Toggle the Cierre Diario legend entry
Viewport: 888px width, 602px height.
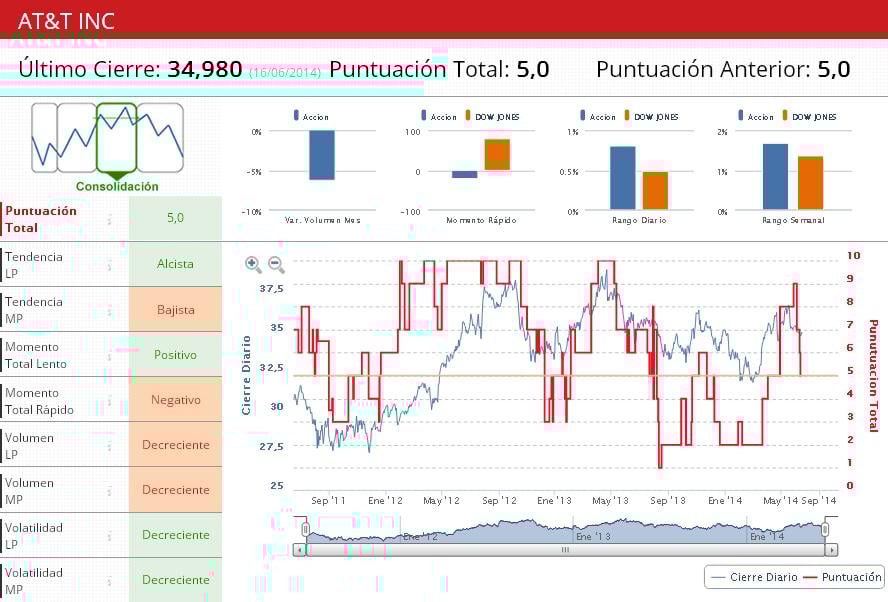[x=754, y=577]
